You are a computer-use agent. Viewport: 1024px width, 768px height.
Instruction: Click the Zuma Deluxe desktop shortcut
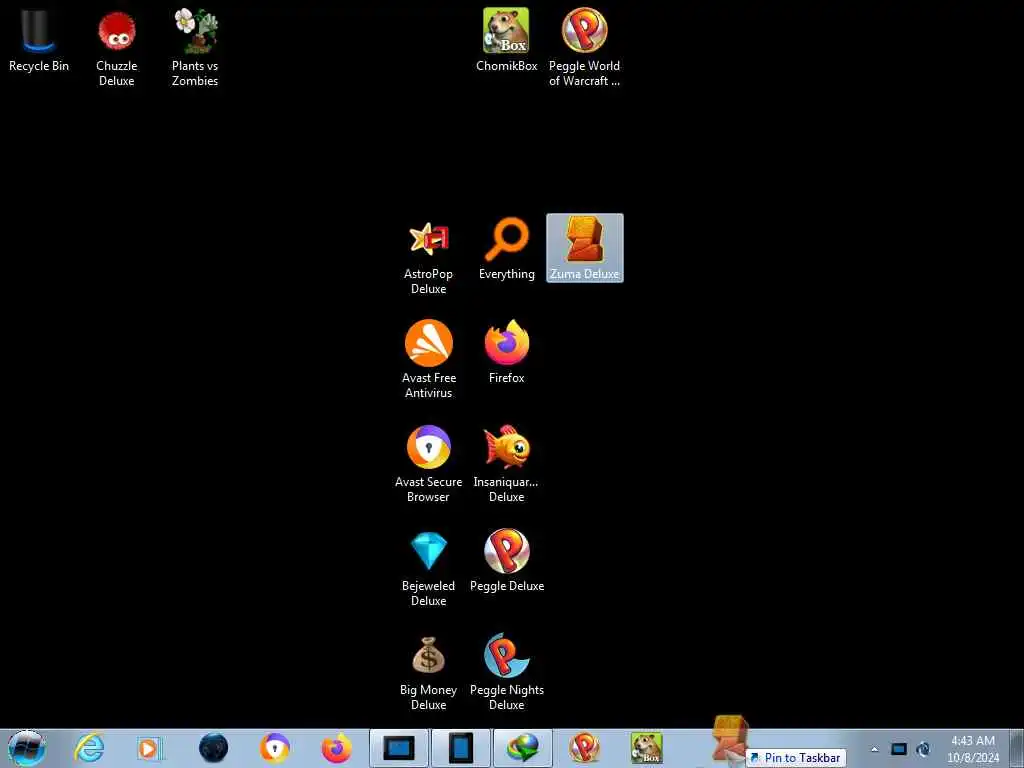point(584,248)
